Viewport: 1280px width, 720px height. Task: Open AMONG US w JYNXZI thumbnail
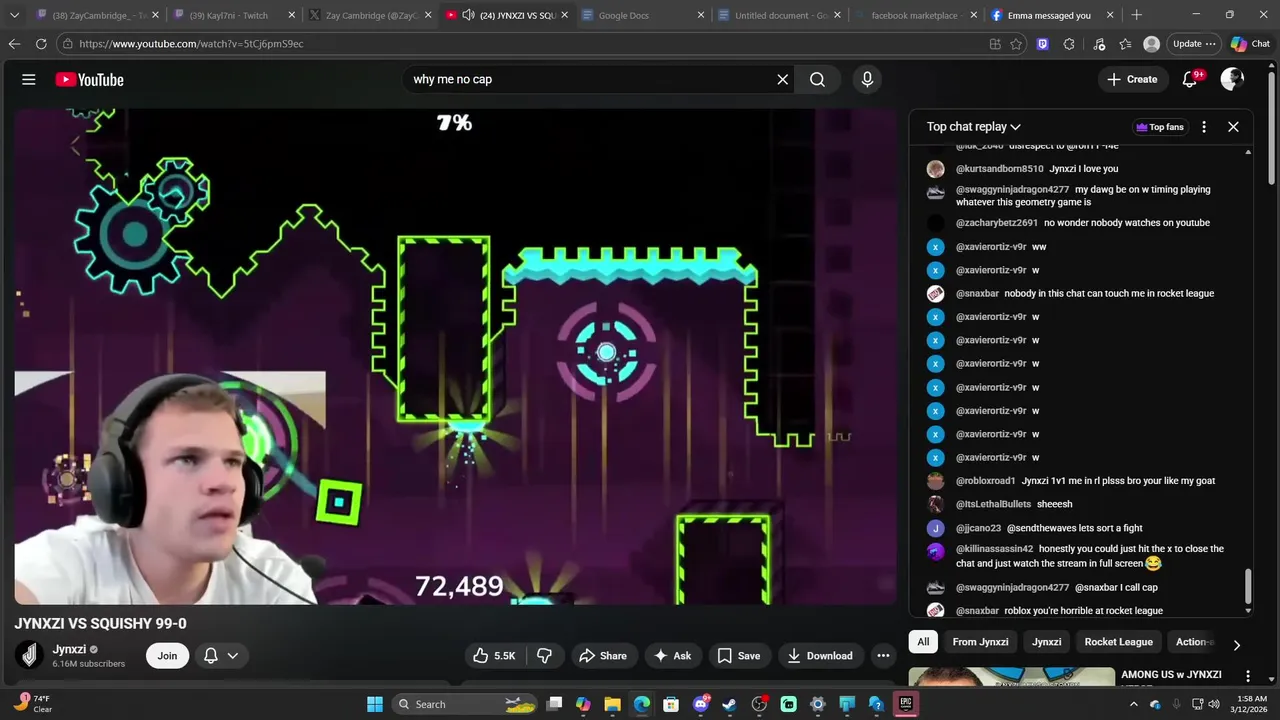(x=1011, y=677)
